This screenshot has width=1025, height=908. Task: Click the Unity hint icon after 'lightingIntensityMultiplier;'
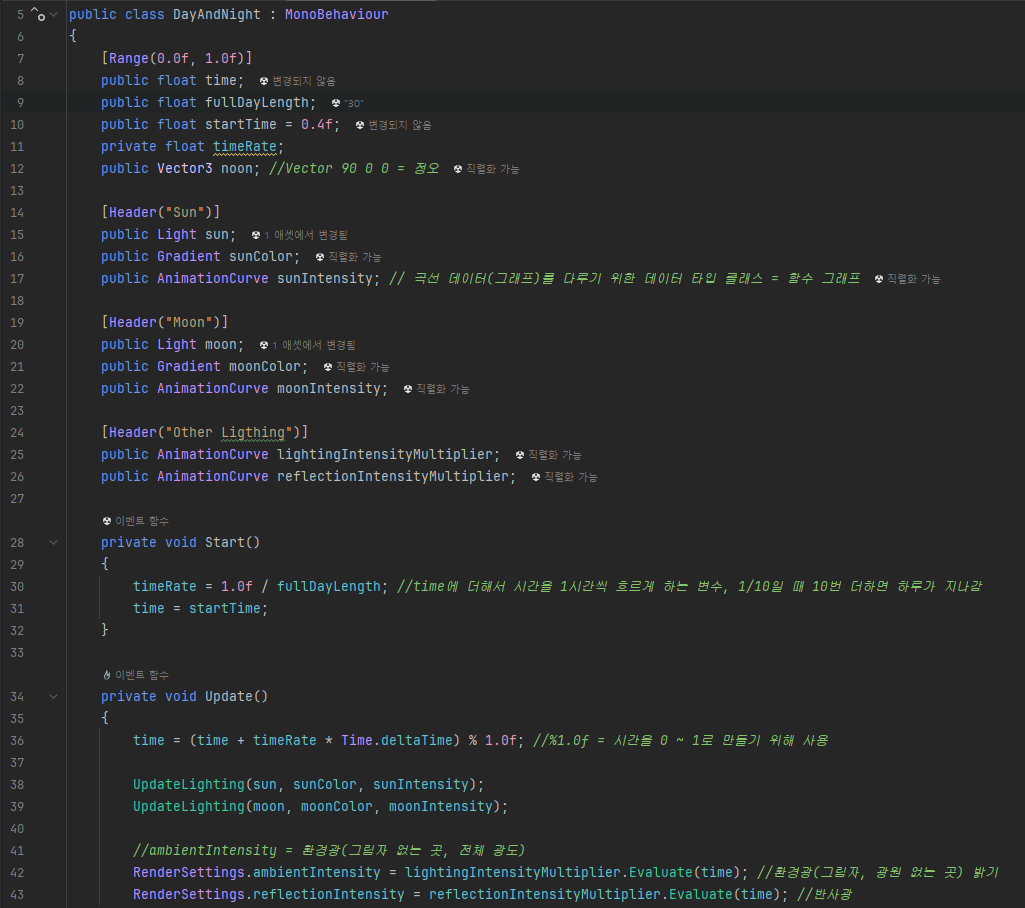click(520, 455)
